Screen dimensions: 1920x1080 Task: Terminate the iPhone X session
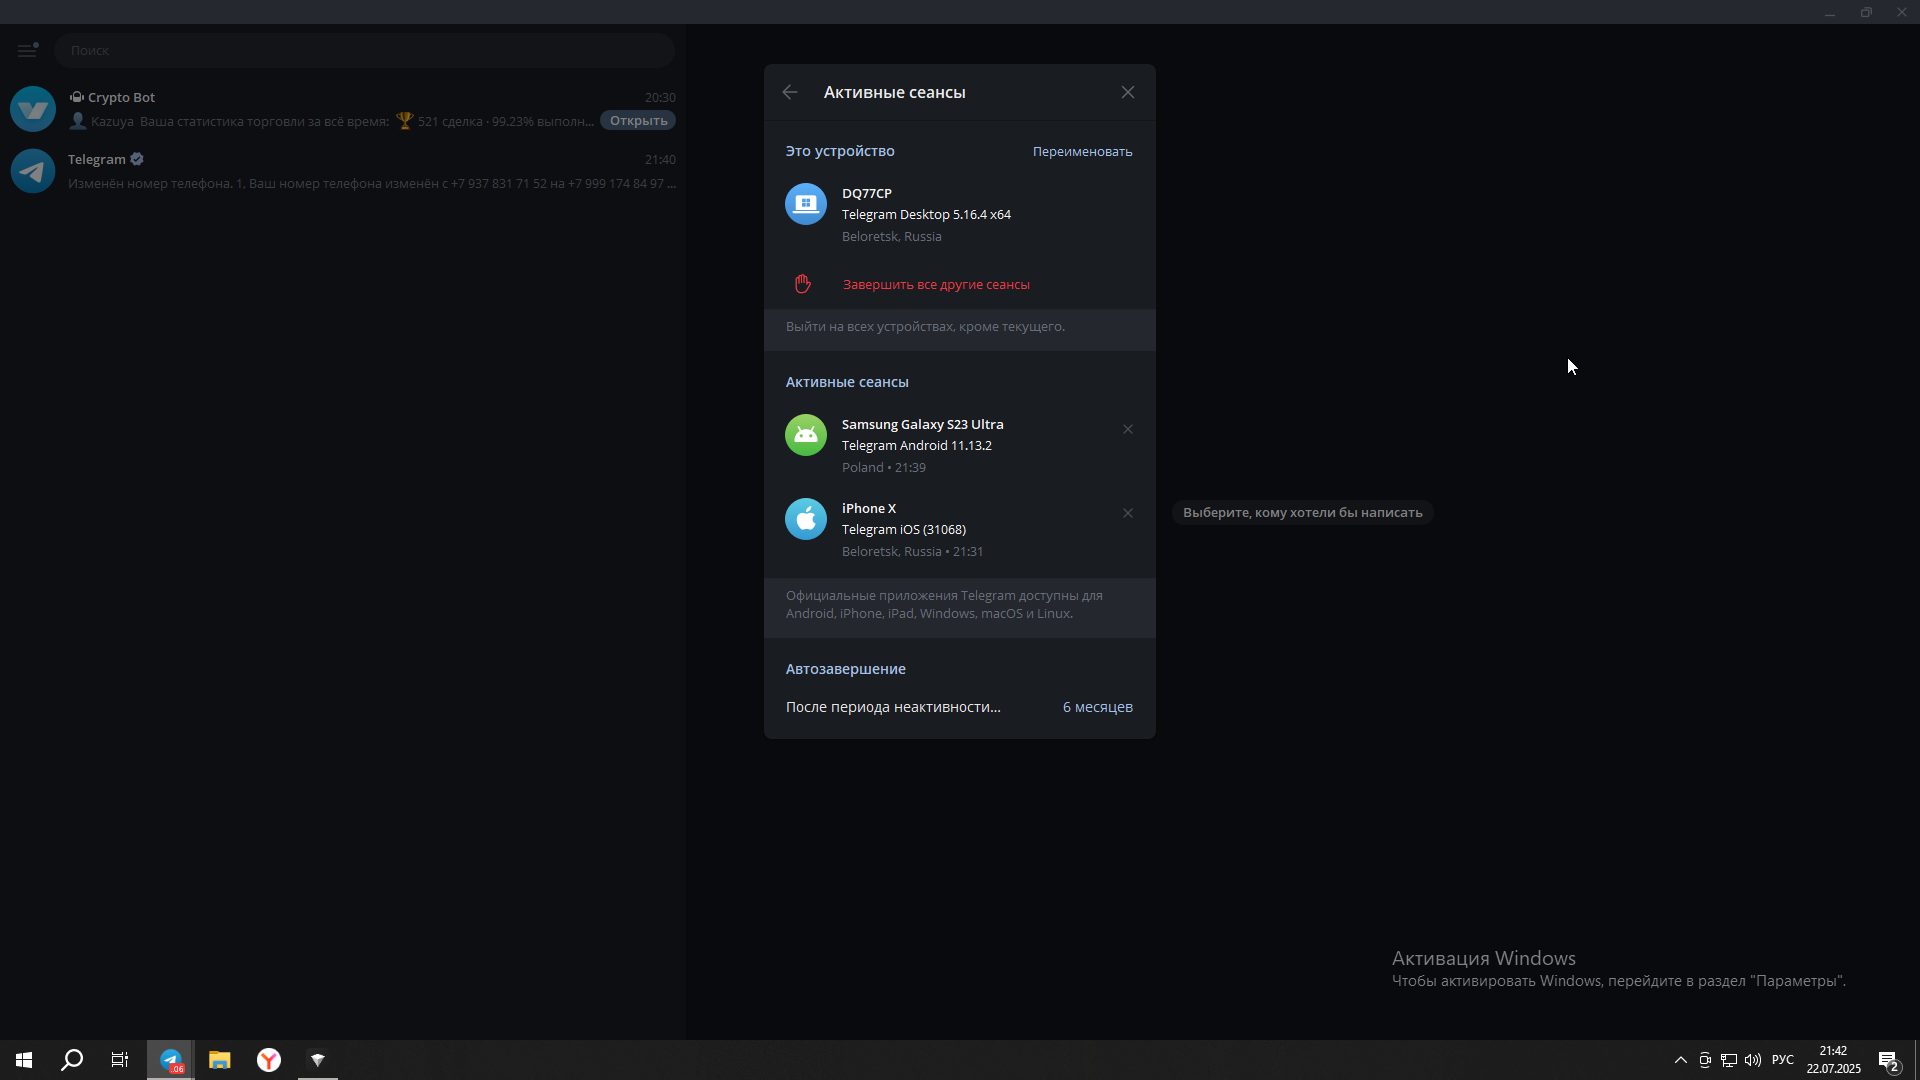click(x=1128, y=513)
